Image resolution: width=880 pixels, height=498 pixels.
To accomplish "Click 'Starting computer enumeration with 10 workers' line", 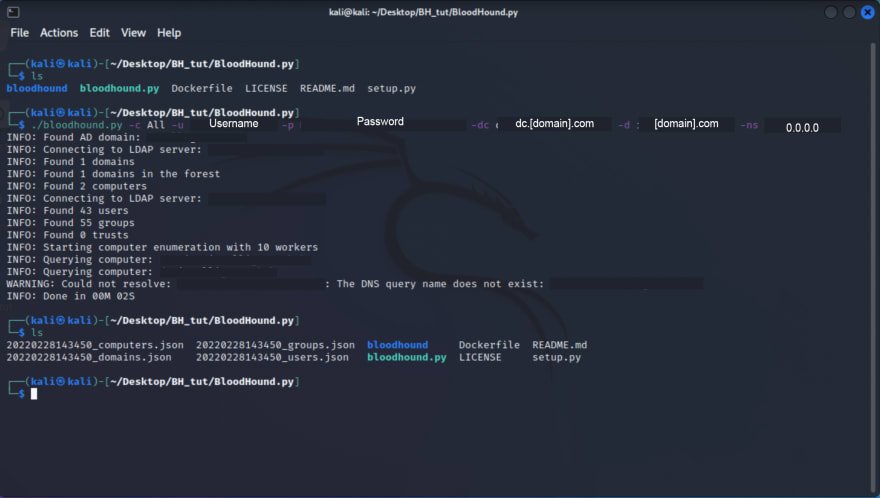I will point(162,248).
